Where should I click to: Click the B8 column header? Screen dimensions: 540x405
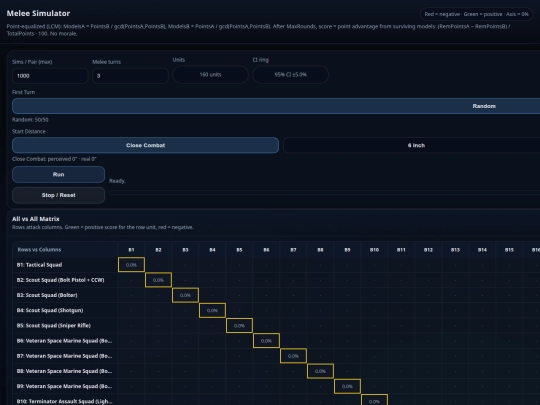point(320,250)
